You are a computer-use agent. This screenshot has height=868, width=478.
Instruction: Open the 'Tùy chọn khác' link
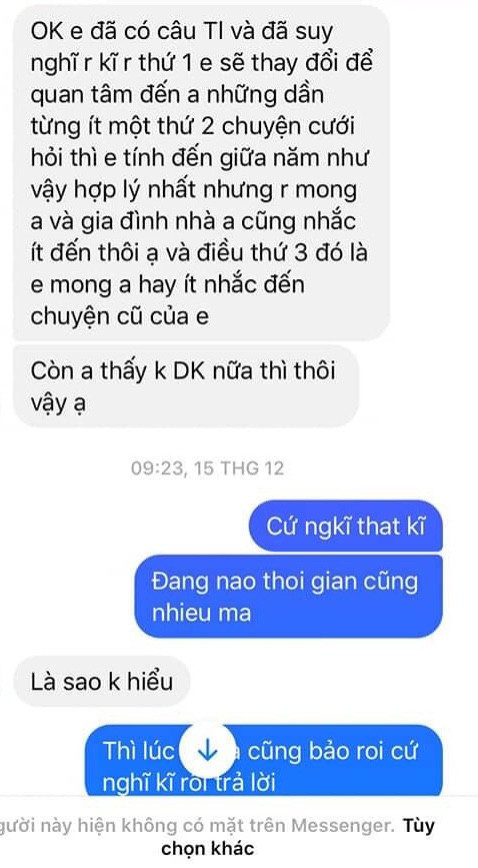299,836
